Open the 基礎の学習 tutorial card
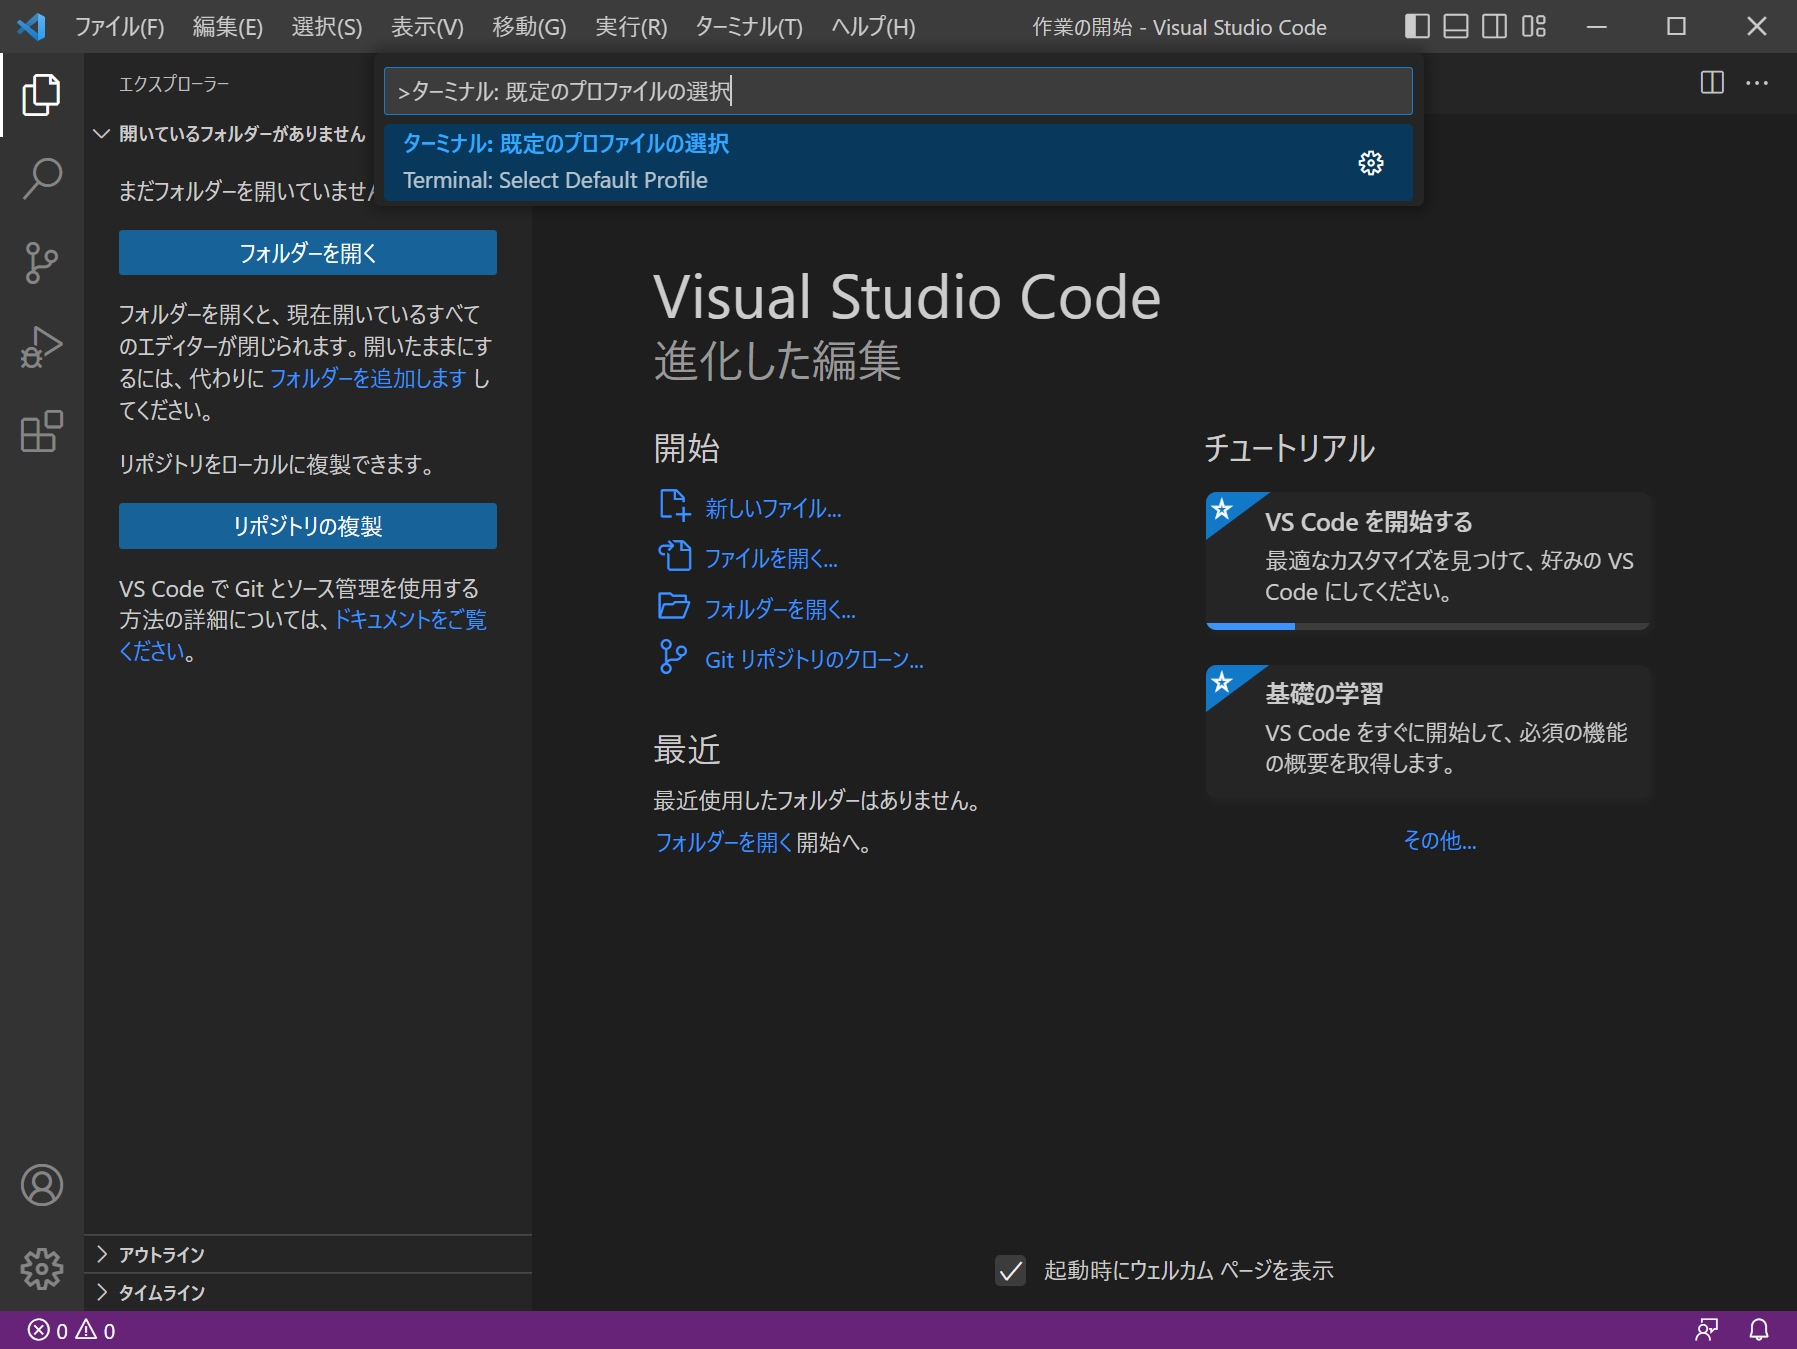The image size is (1797, 1349). 1428,732
